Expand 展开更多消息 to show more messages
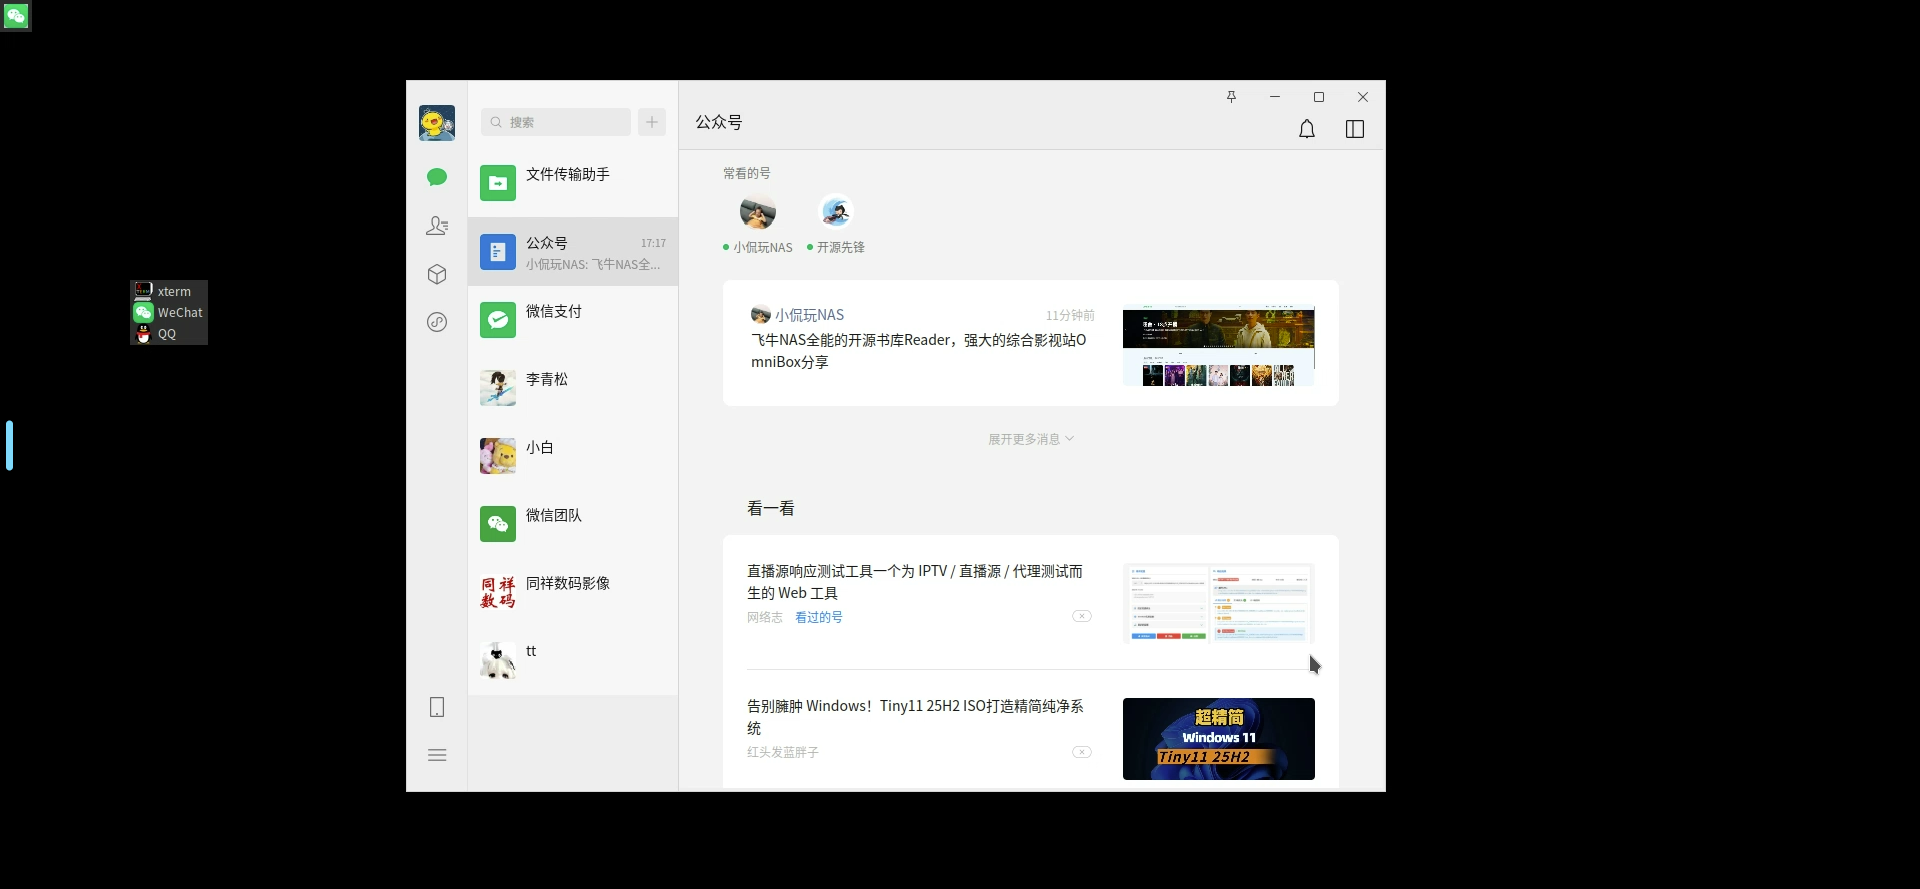Screen dimensions: 1920x889 click(1030, 439)
